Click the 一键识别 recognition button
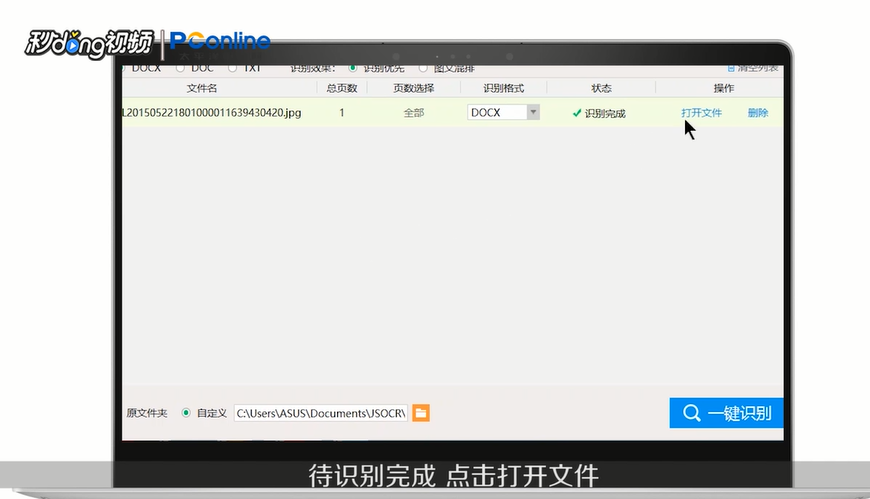 pyautogui.click(x=726, y=413)
